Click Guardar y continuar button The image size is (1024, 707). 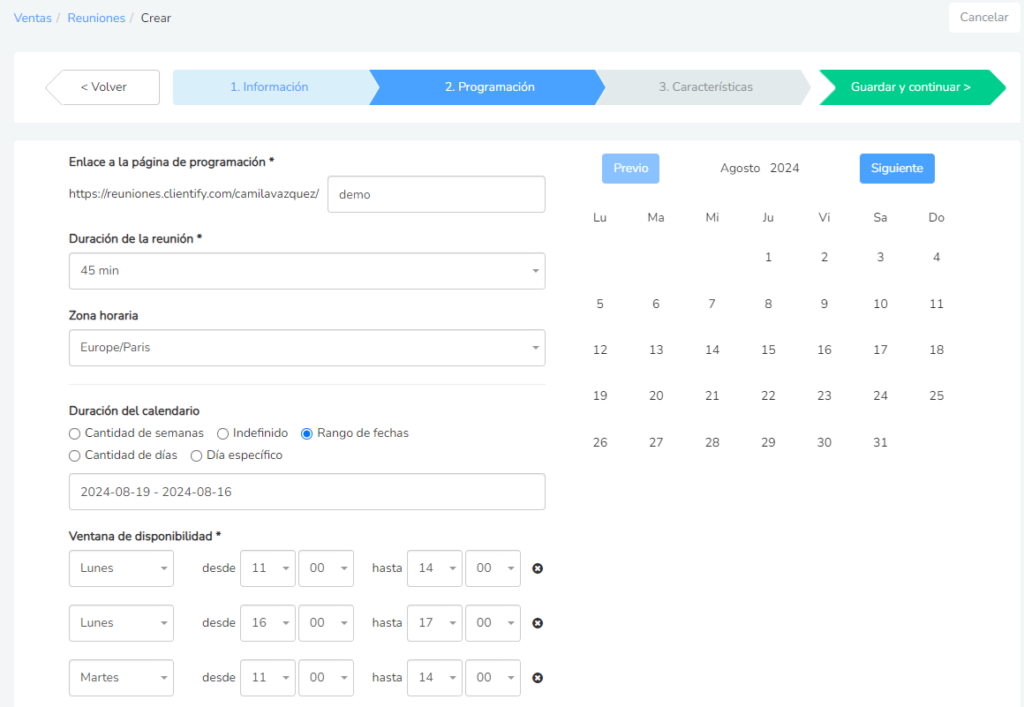click(912, 87)
